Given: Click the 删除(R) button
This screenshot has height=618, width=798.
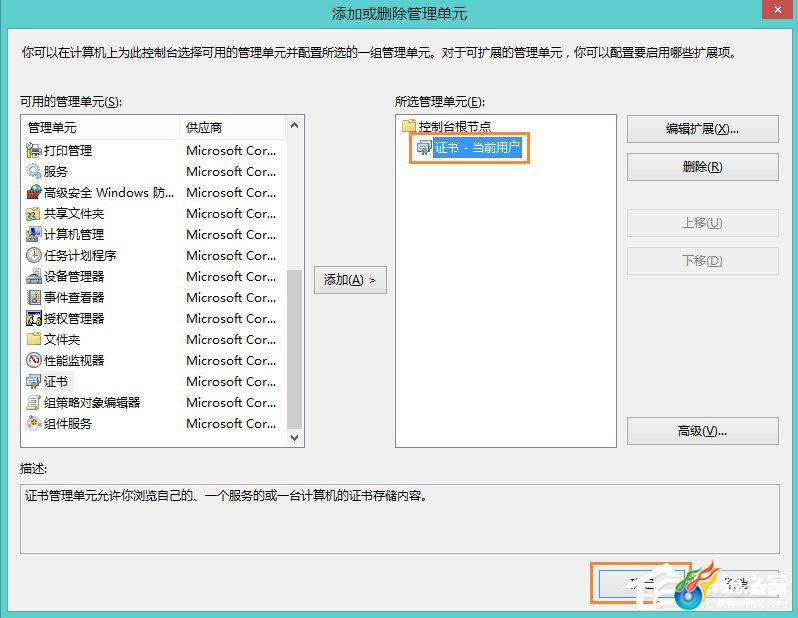Looking at the screenshot, I should 702,167.
